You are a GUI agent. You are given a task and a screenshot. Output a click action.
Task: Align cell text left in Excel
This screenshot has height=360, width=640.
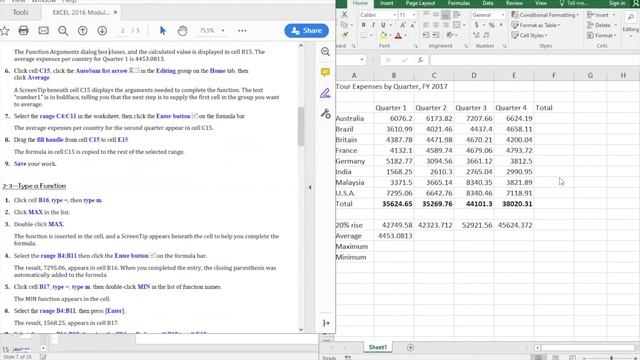[x=426, y=25]
